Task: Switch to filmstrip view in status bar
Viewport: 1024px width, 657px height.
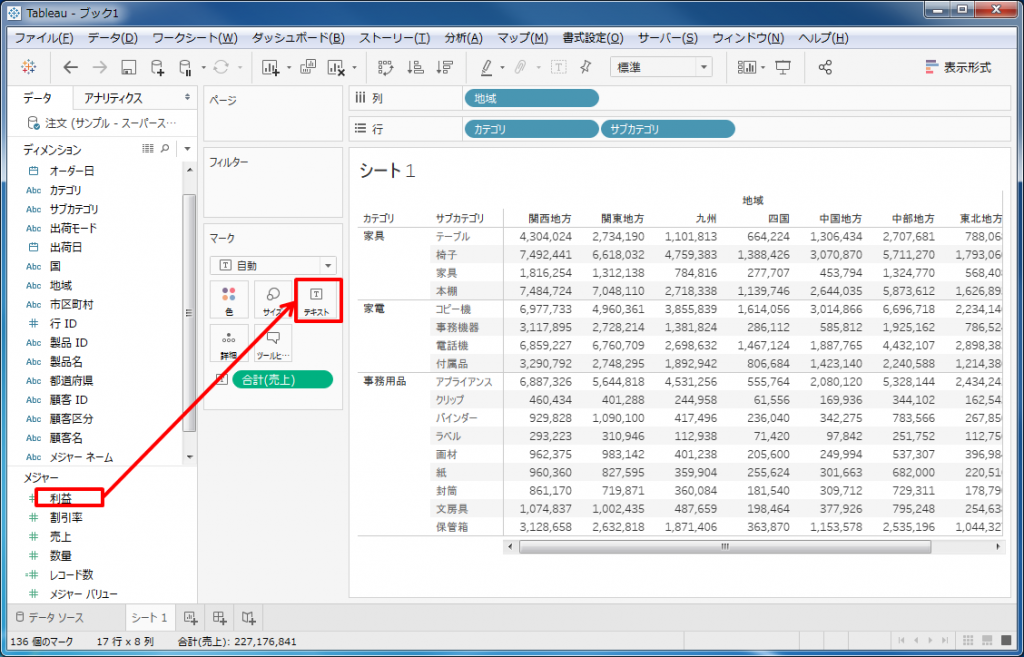Action: (986, 641)
